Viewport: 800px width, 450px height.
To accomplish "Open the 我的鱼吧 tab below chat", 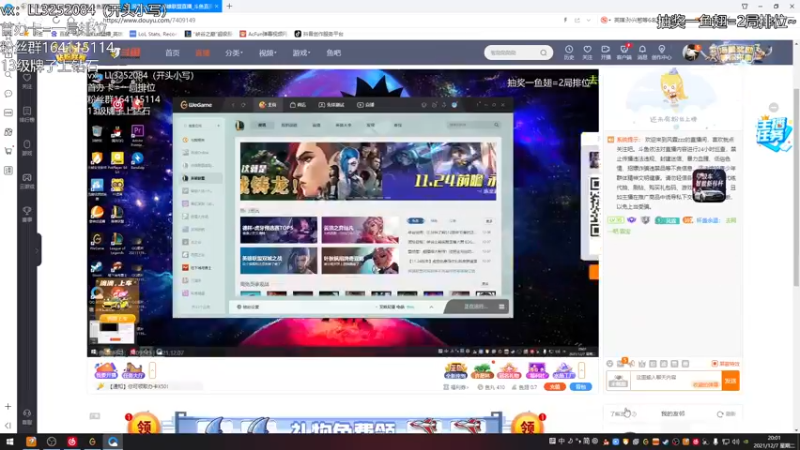I will (x=672, y=414).
